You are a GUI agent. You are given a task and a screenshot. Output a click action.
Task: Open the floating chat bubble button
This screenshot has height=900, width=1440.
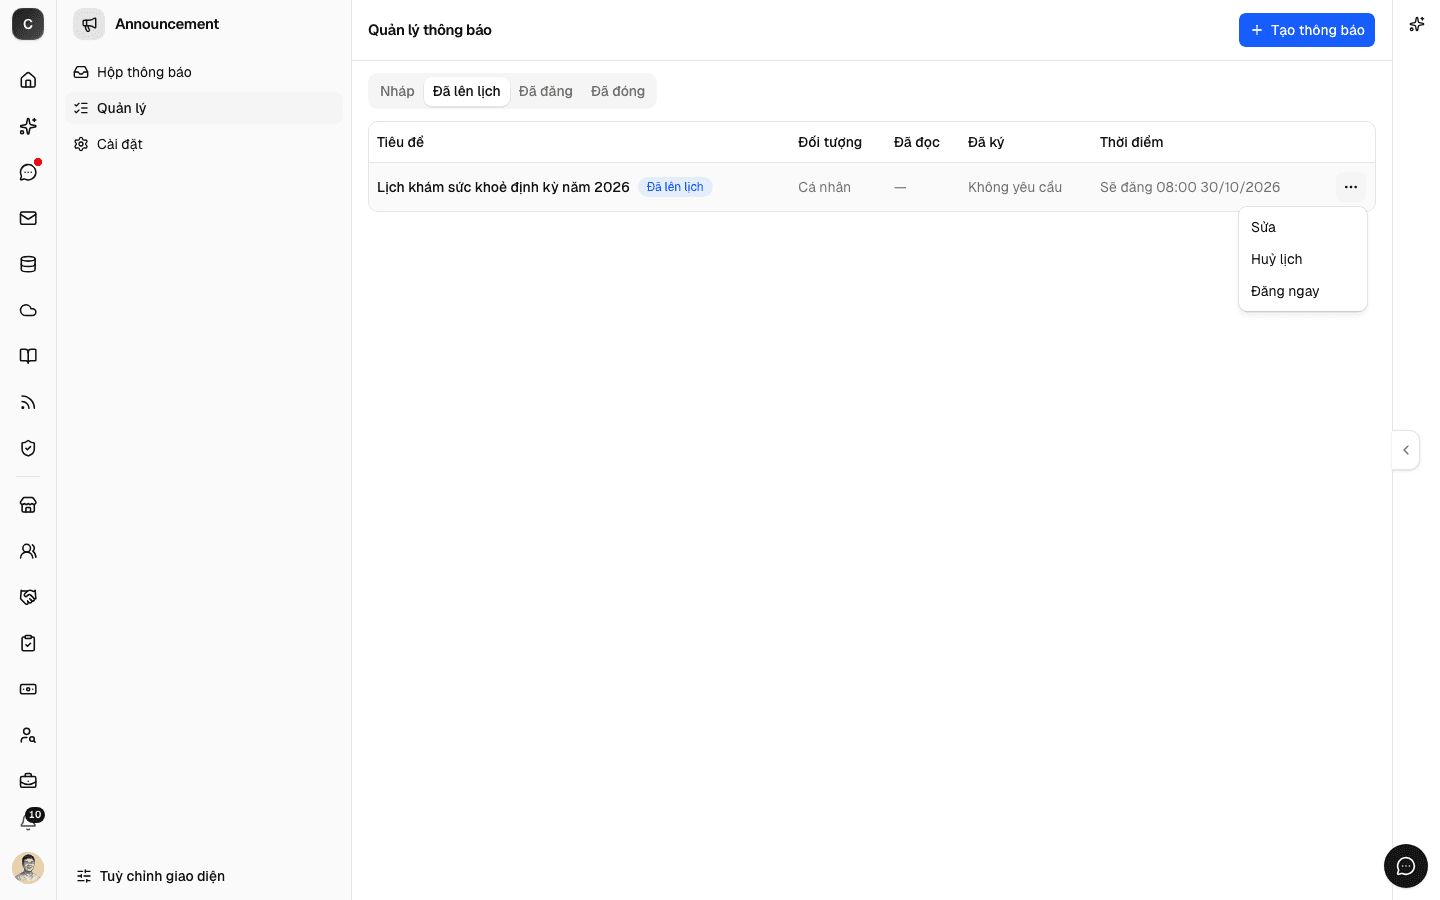point(1406,866)
